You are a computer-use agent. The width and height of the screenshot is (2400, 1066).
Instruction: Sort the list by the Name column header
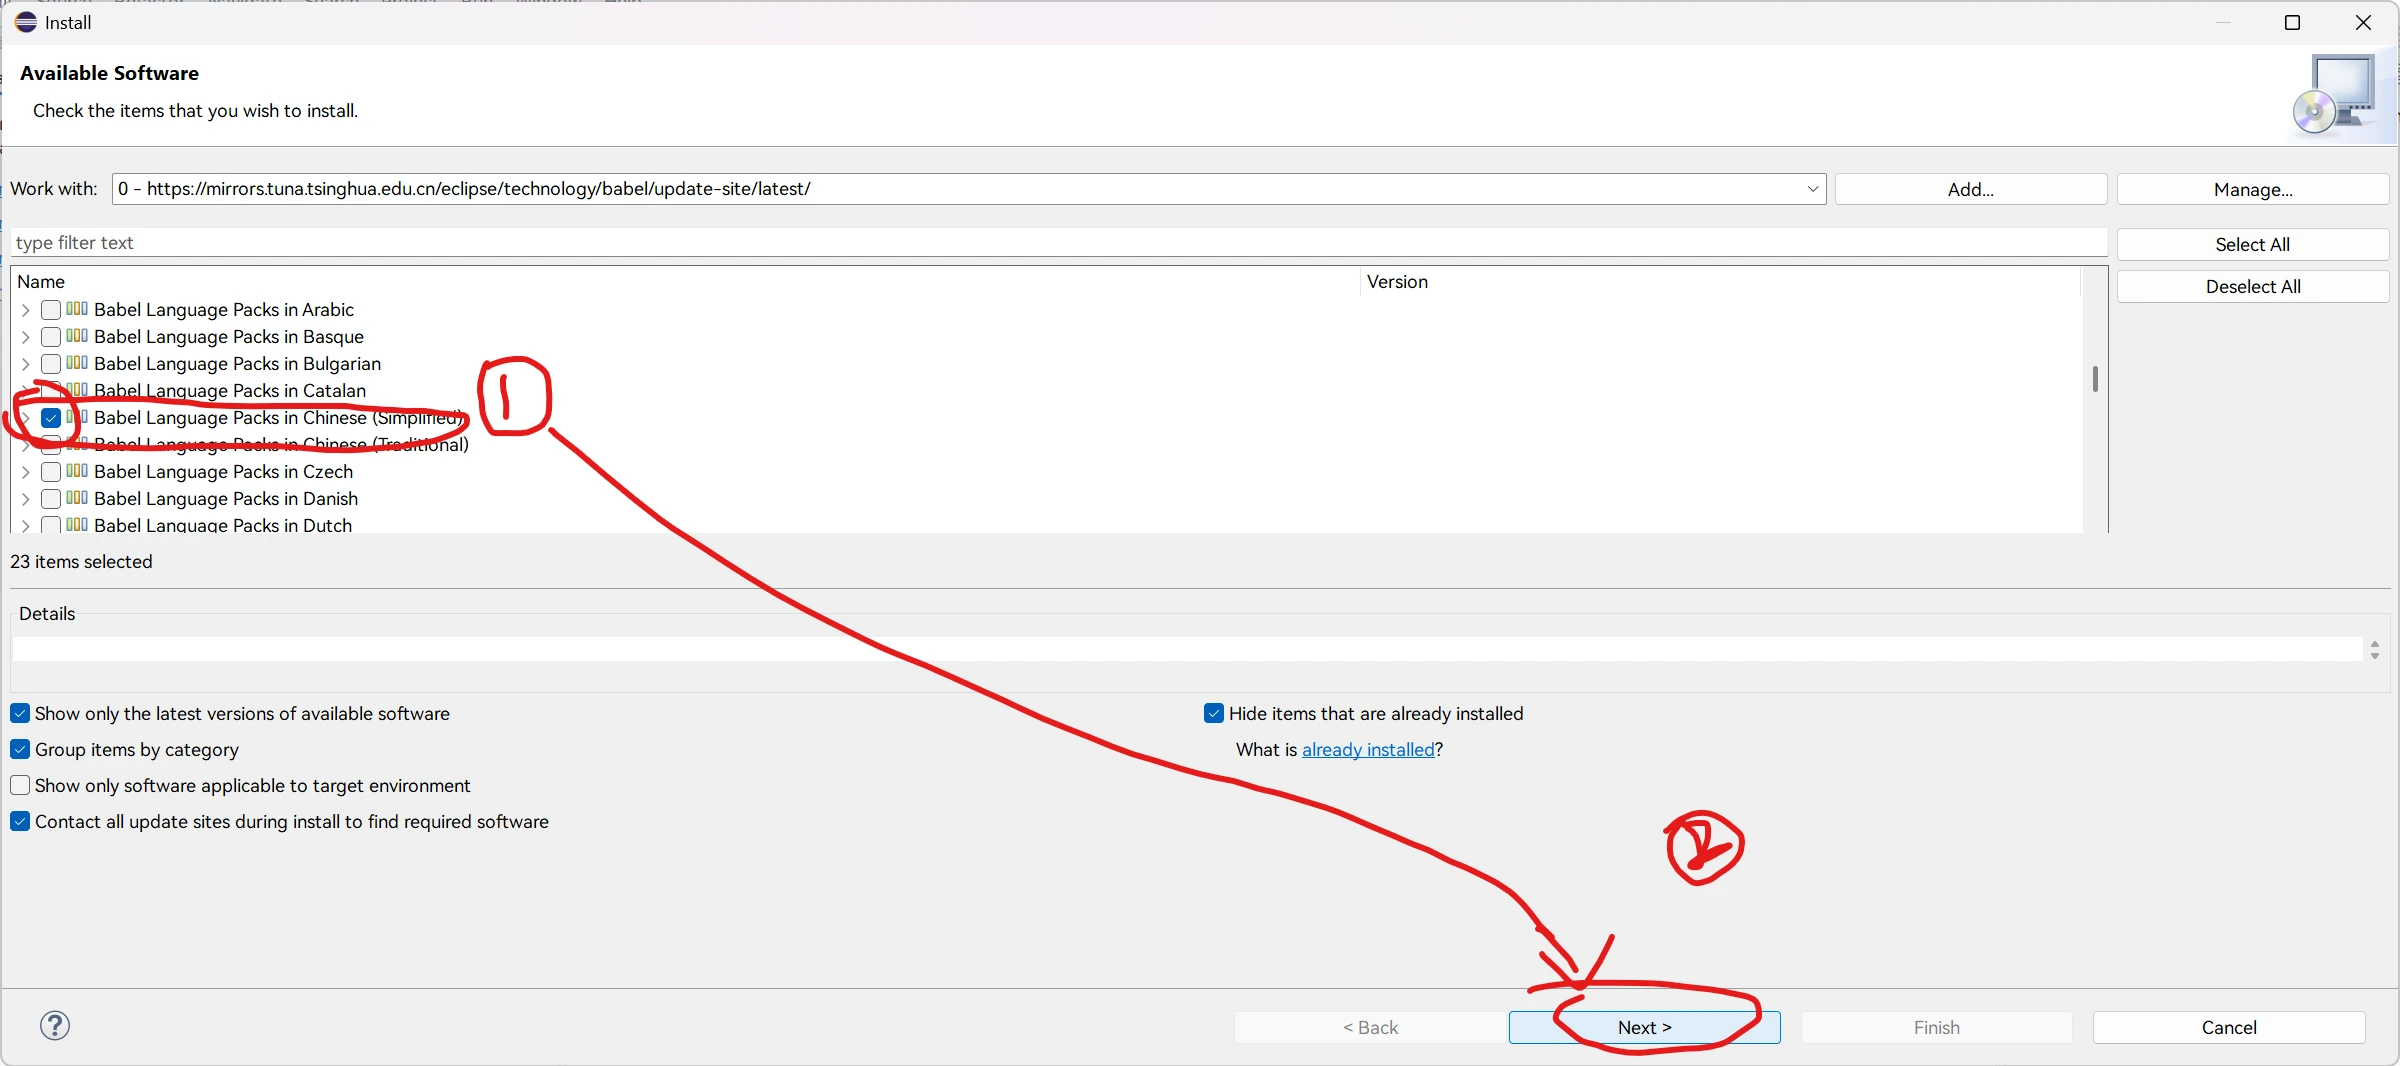pyautogui.click(x=41, y=282)
